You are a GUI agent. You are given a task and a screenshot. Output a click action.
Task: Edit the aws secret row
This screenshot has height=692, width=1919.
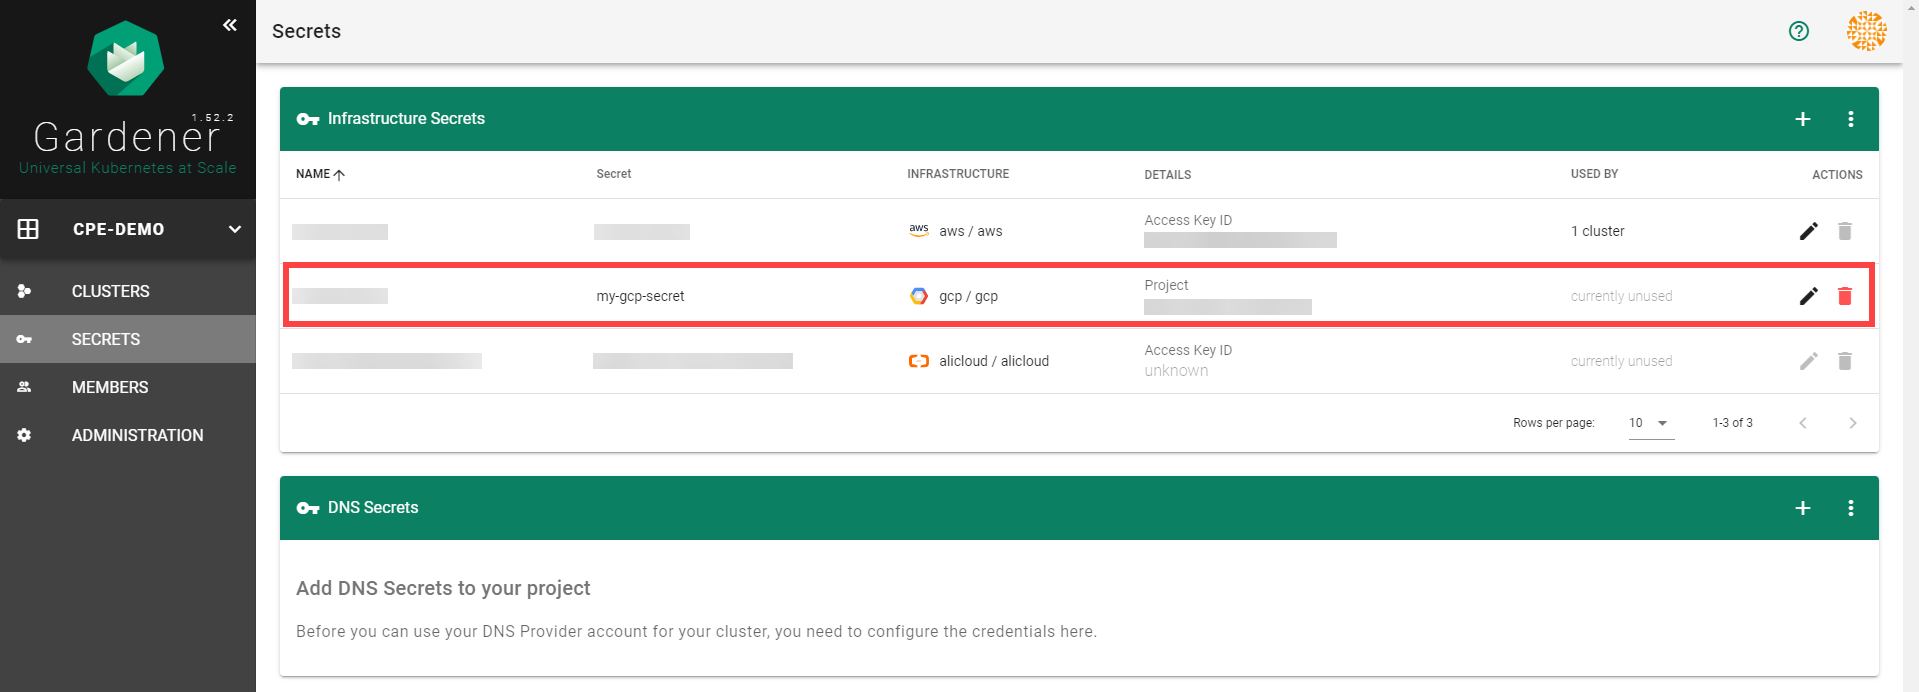1808,231
